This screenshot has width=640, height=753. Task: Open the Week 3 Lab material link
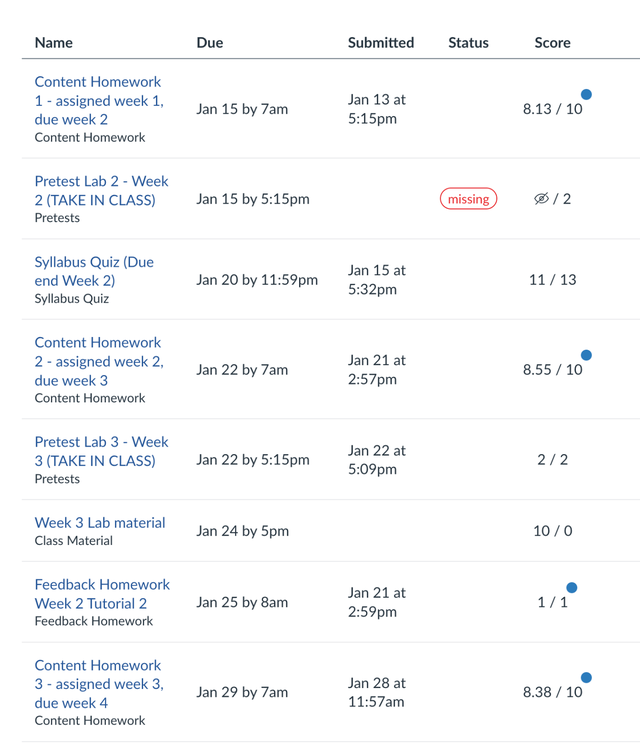point(100,523)
